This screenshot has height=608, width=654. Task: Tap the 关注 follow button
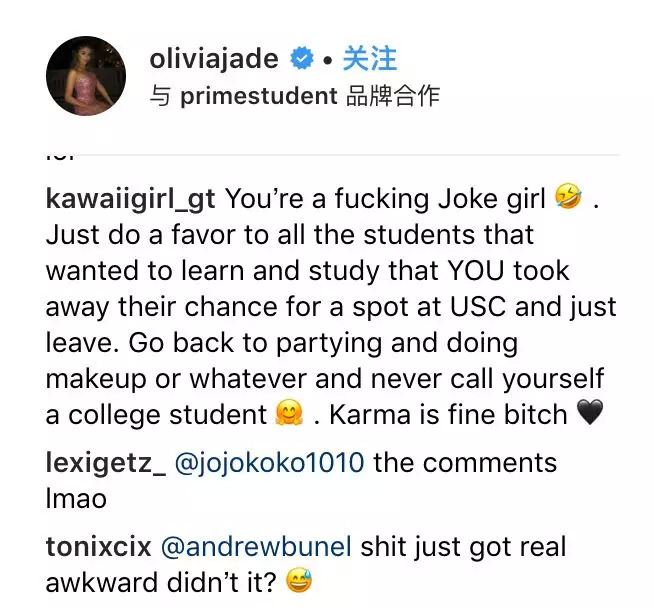tap(369, 59)
